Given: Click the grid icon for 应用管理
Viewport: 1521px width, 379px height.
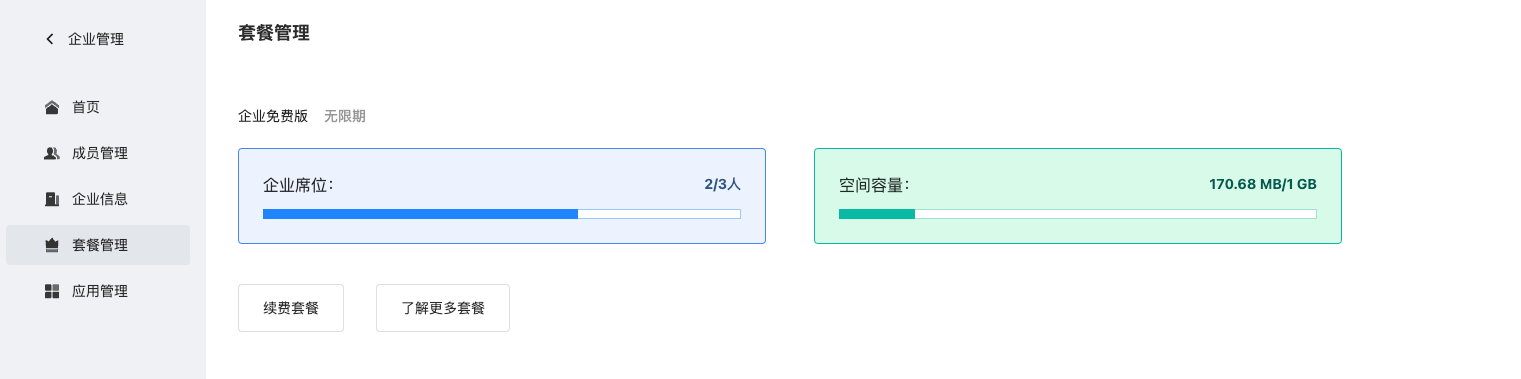Looking at the screenshot, I should [52, 291].
